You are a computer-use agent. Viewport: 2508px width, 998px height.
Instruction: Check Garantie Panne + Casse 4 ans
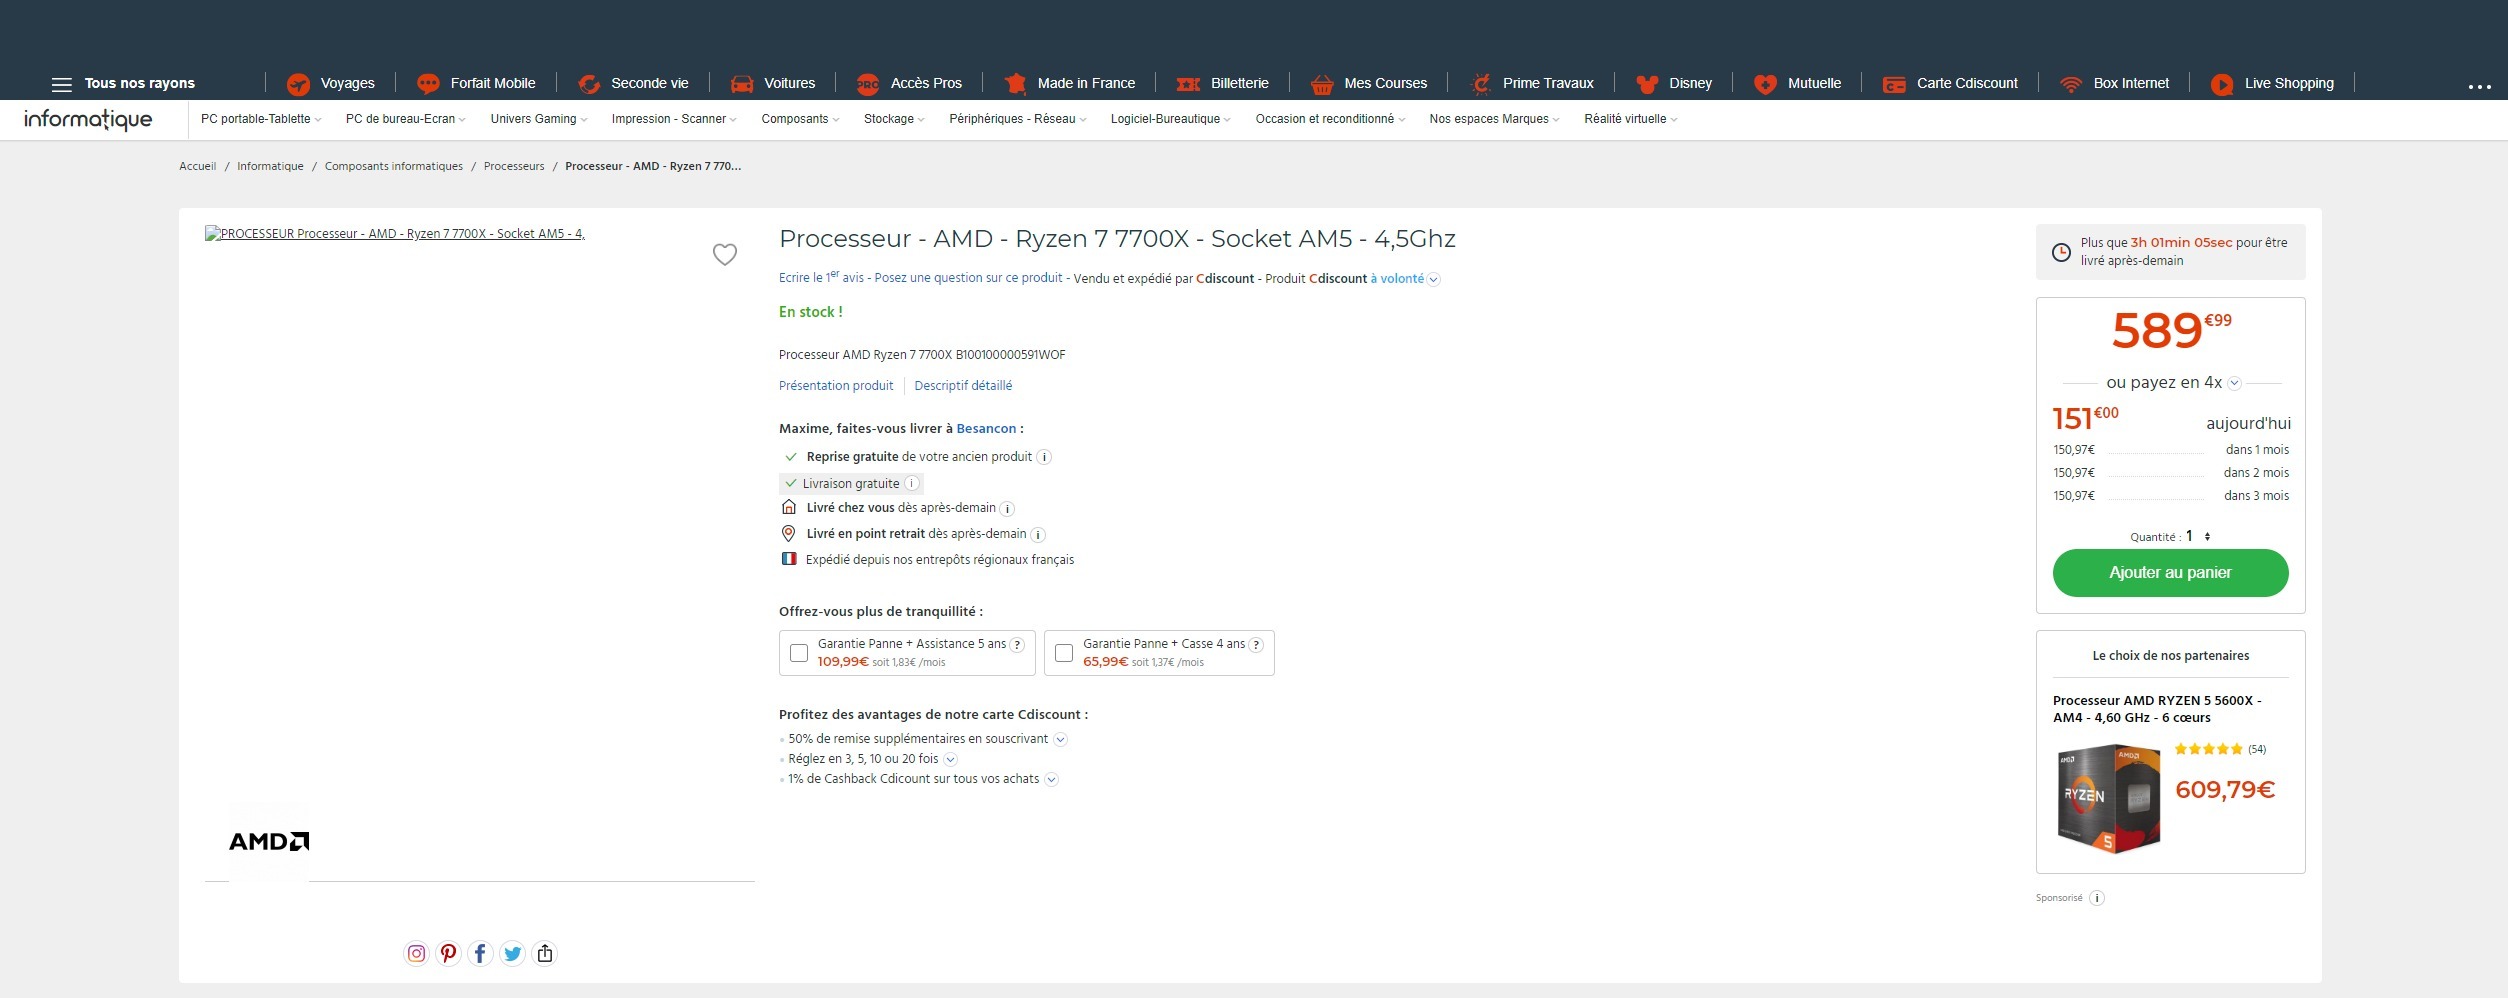tap(1064, 653)
